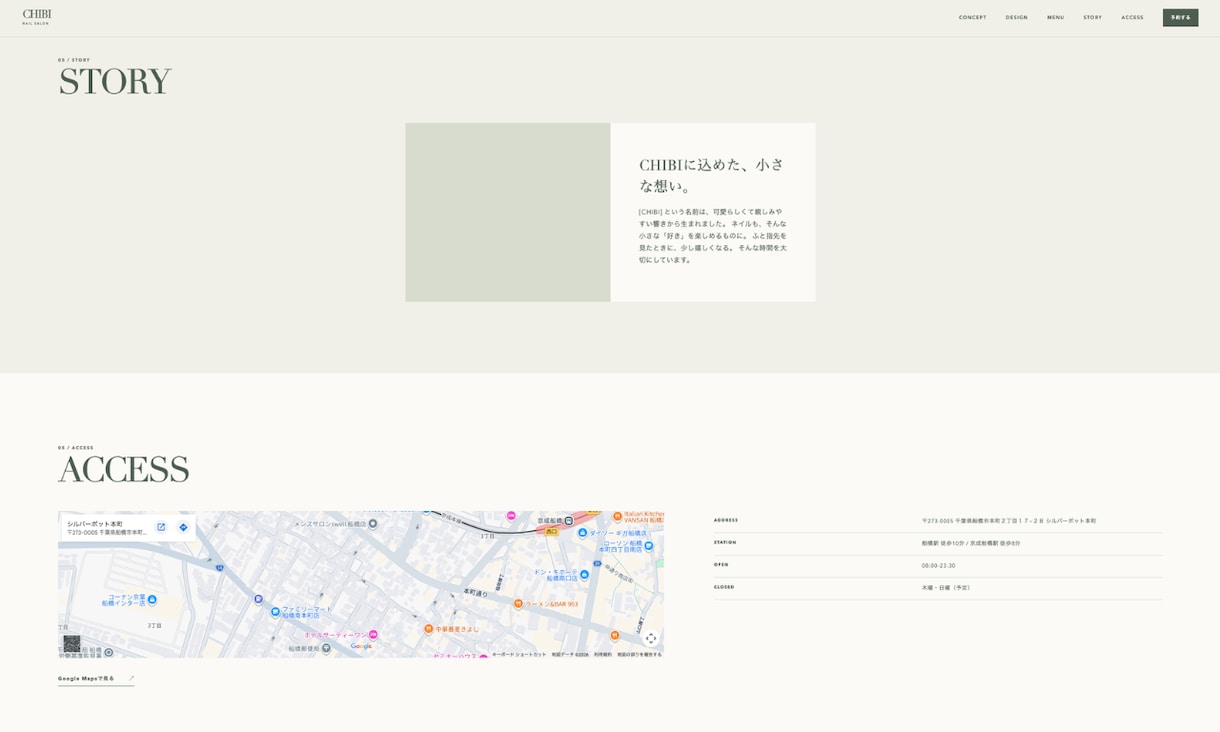This screenshot has width=1220, height=732.
Task: Click the dark green reservation button
Action: 1180,17
